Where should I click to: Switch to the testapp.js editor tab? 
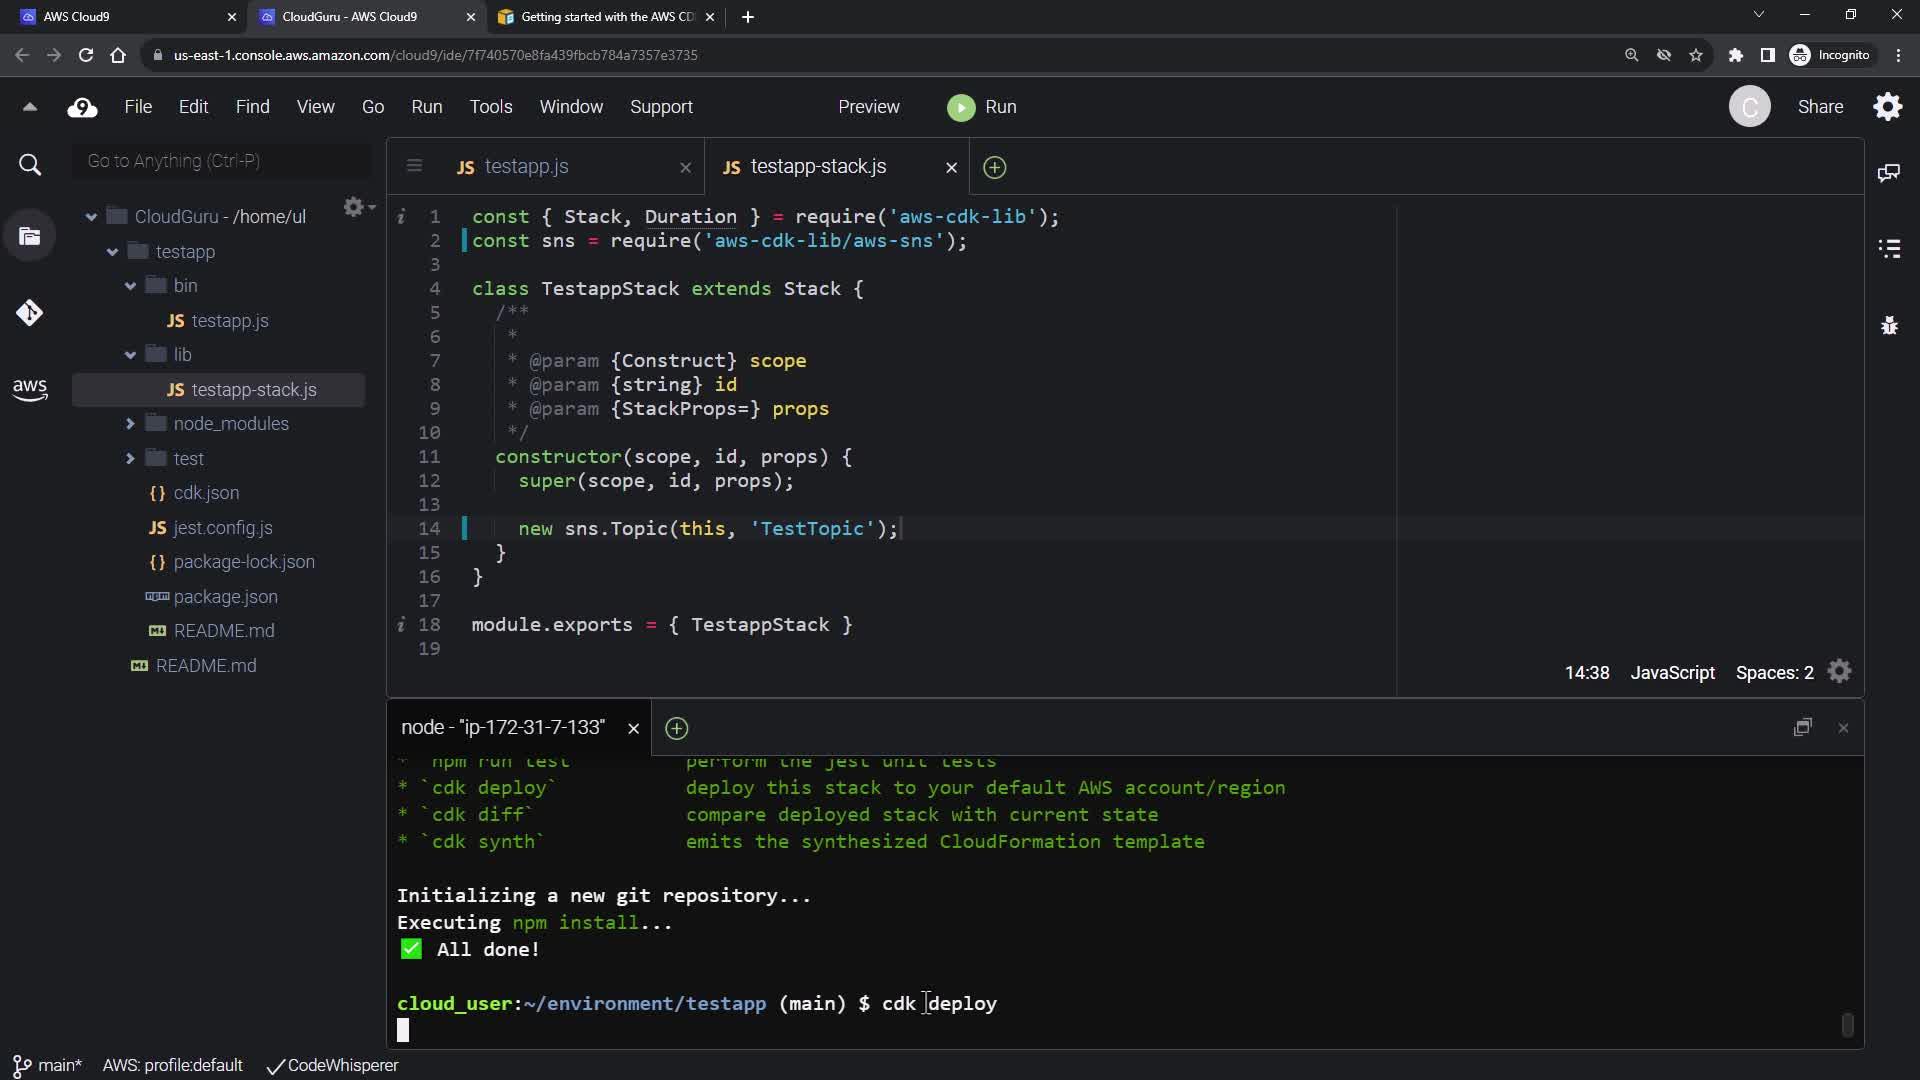point(526,167)
